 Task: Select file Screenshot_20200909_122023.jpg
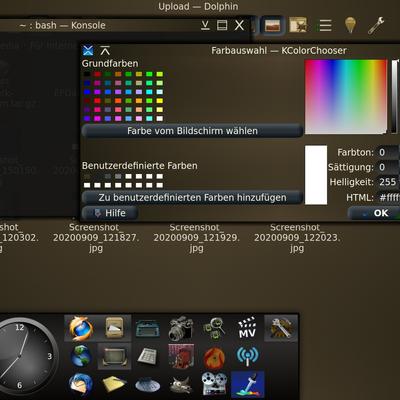tap(297, 238)
